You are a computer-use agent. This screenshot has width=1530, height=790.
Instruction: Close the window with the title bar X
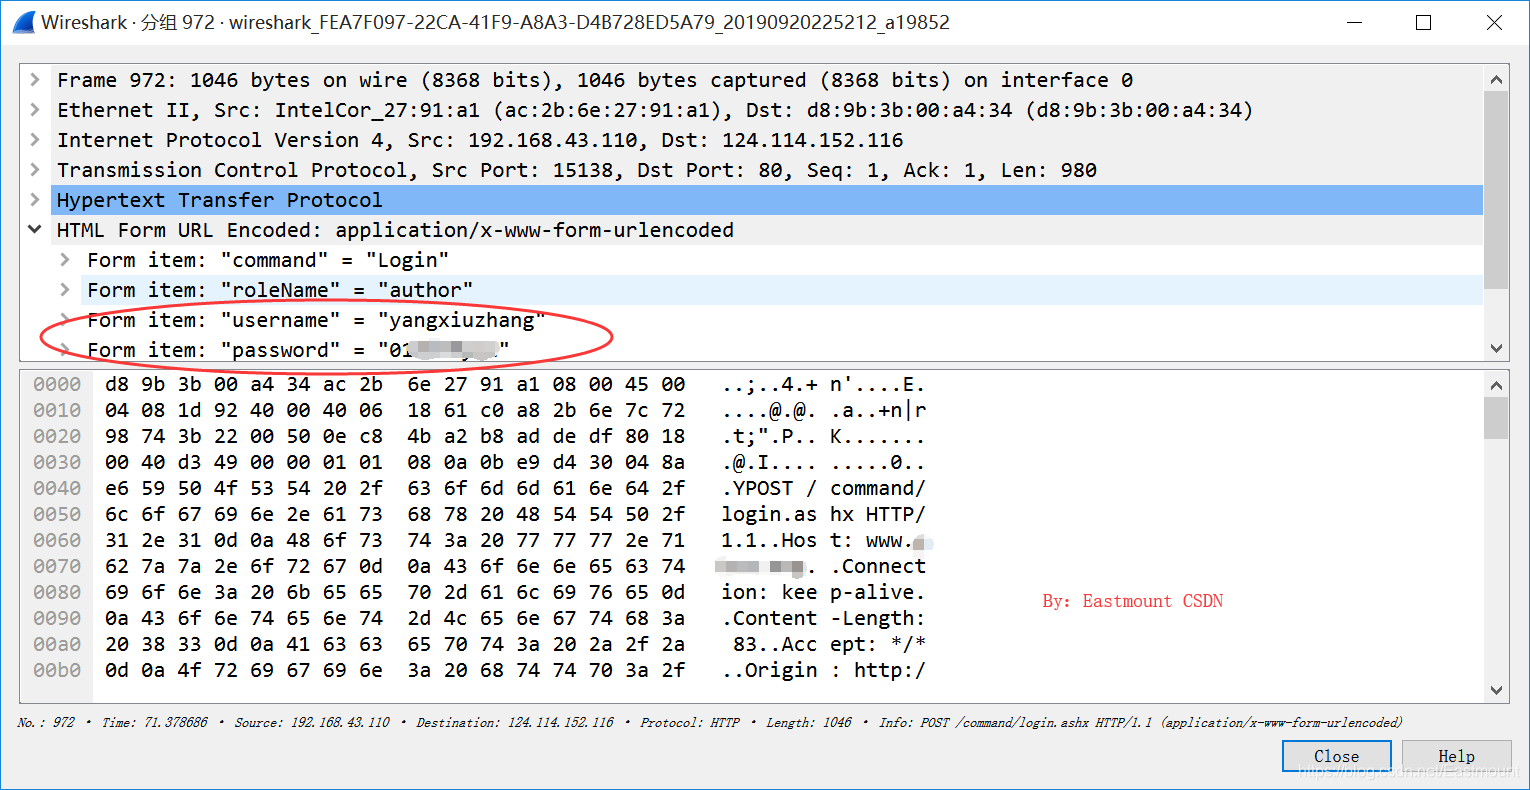(1494, 22)
